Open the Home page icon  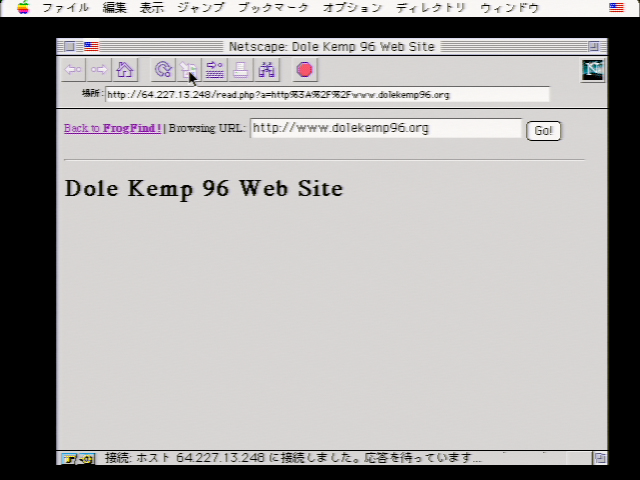[x=124, y=70]
